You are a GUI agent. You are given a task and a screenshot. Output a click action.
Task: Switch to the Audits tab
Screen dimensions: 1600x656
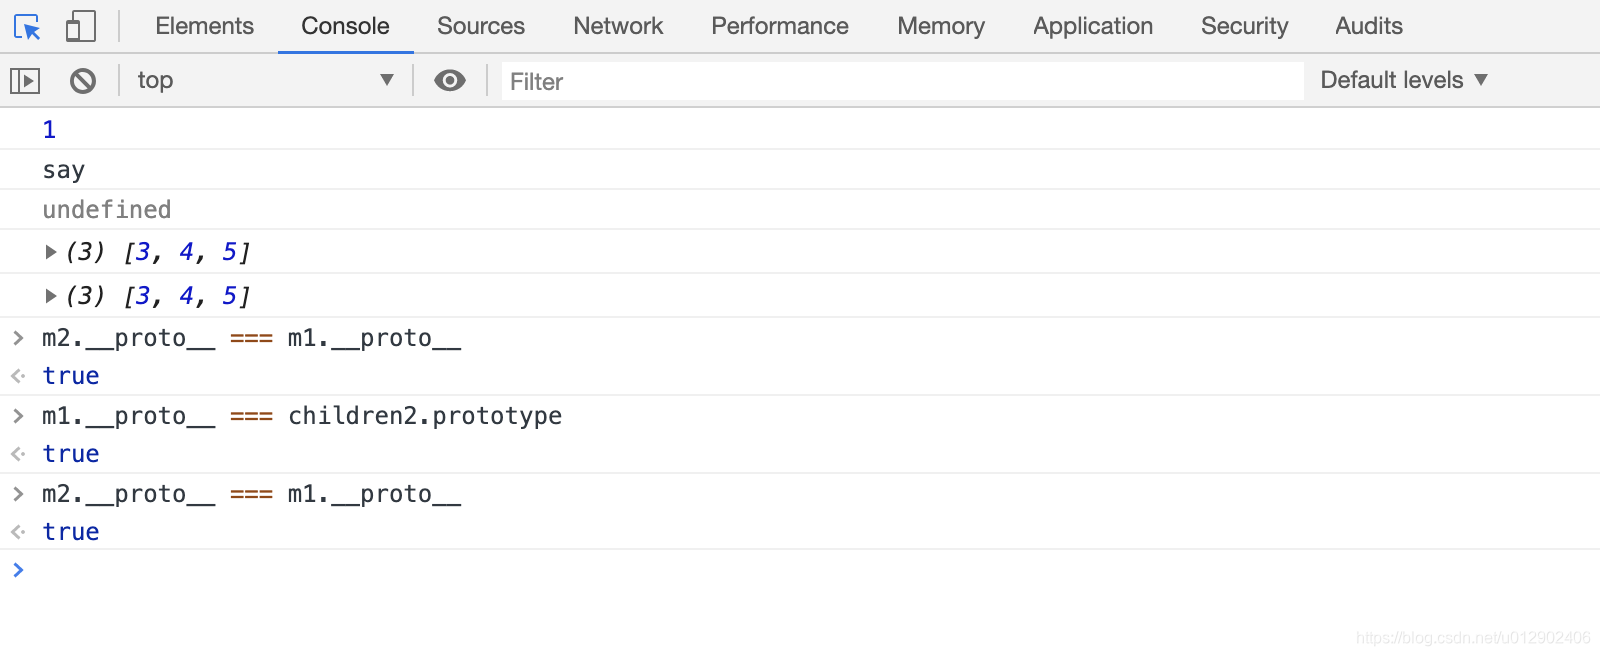(1368, 26)
